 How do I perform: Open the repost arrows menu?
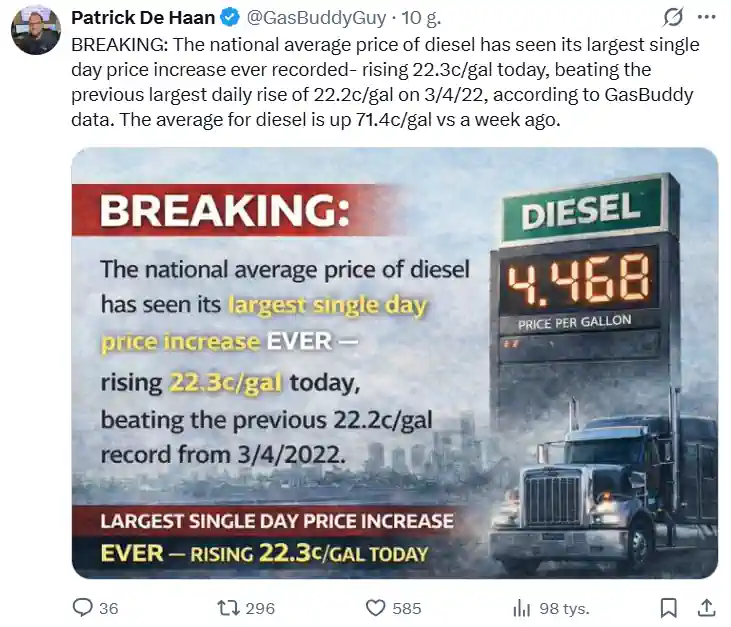227,607
